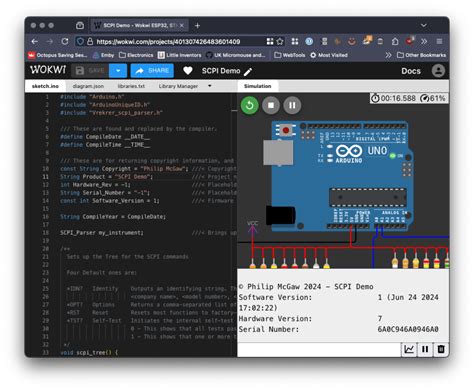Pause the serial monitor output
Image resolution: width=474 pixels, height=390 pixels.
[x=425, y=349]
